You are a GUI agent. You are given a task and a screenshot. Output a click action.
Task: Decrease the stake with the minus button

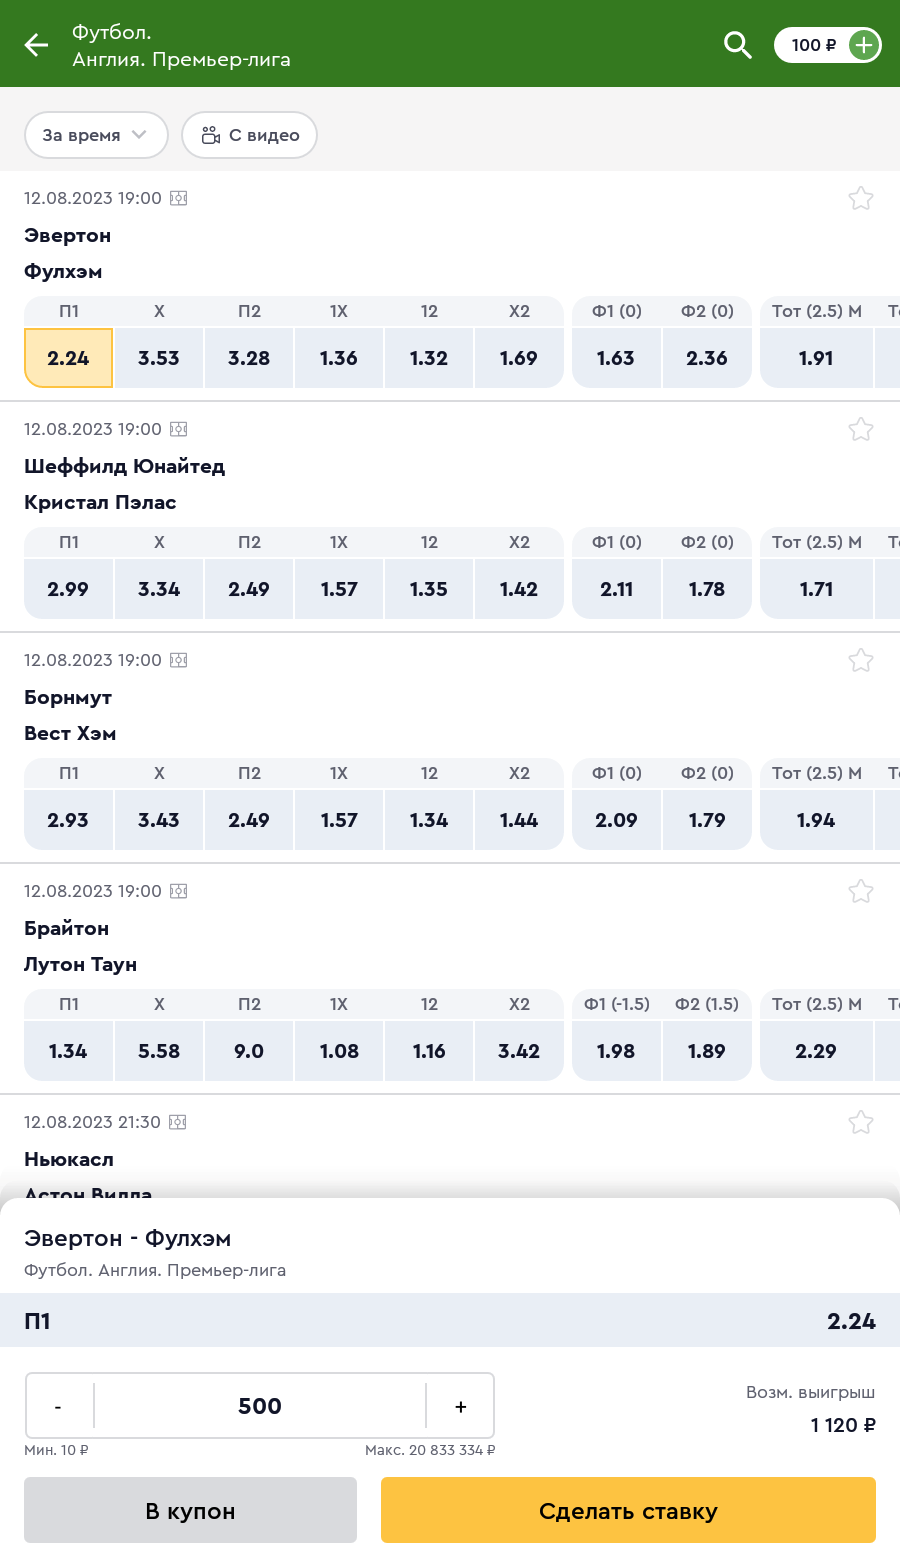(59, 1406)
